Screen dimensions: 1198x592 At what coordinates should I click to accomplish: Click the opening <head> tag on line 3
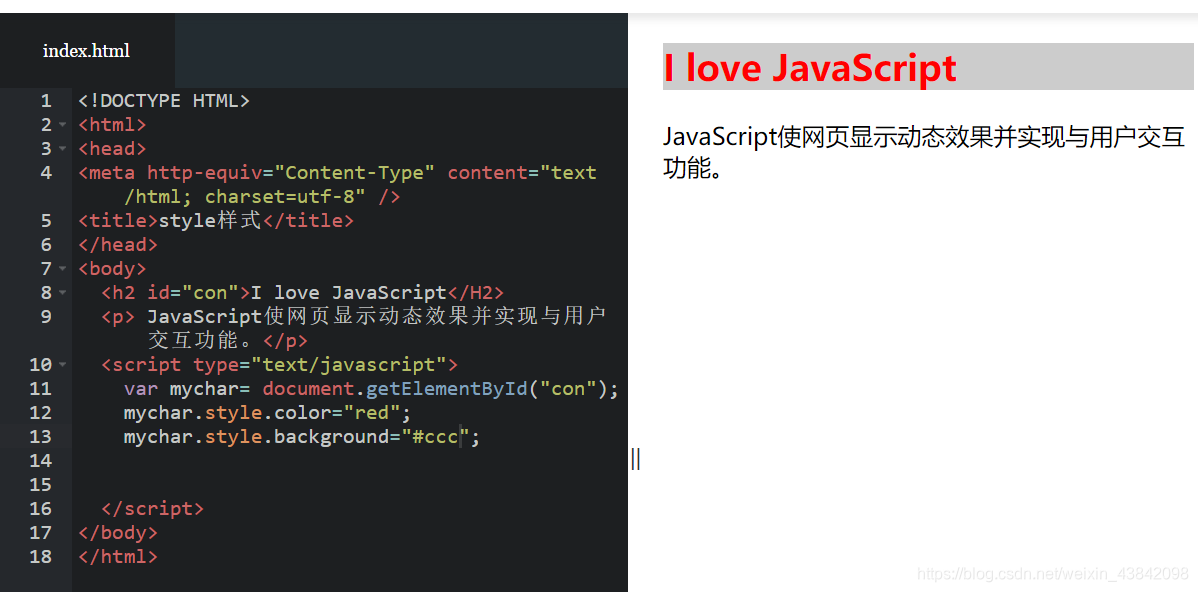pyautogui.click(x=112, y=148)
